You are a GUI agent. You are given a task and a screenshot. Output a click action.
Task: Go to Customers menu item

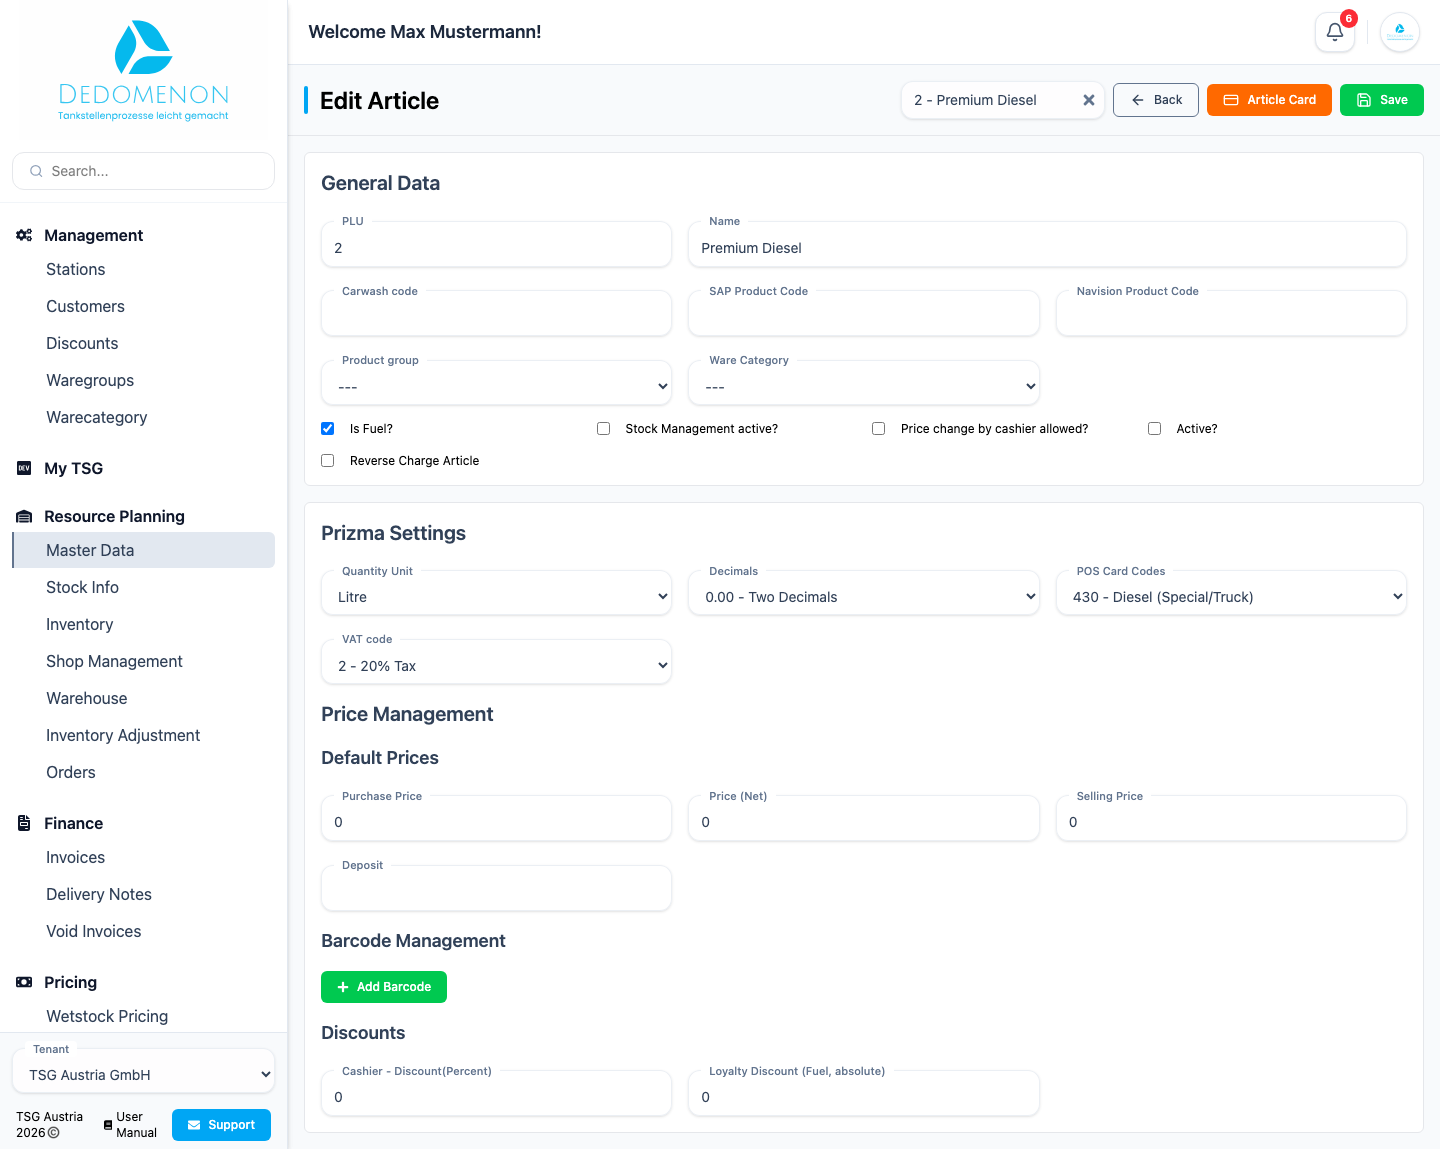[x=86, y=306]
